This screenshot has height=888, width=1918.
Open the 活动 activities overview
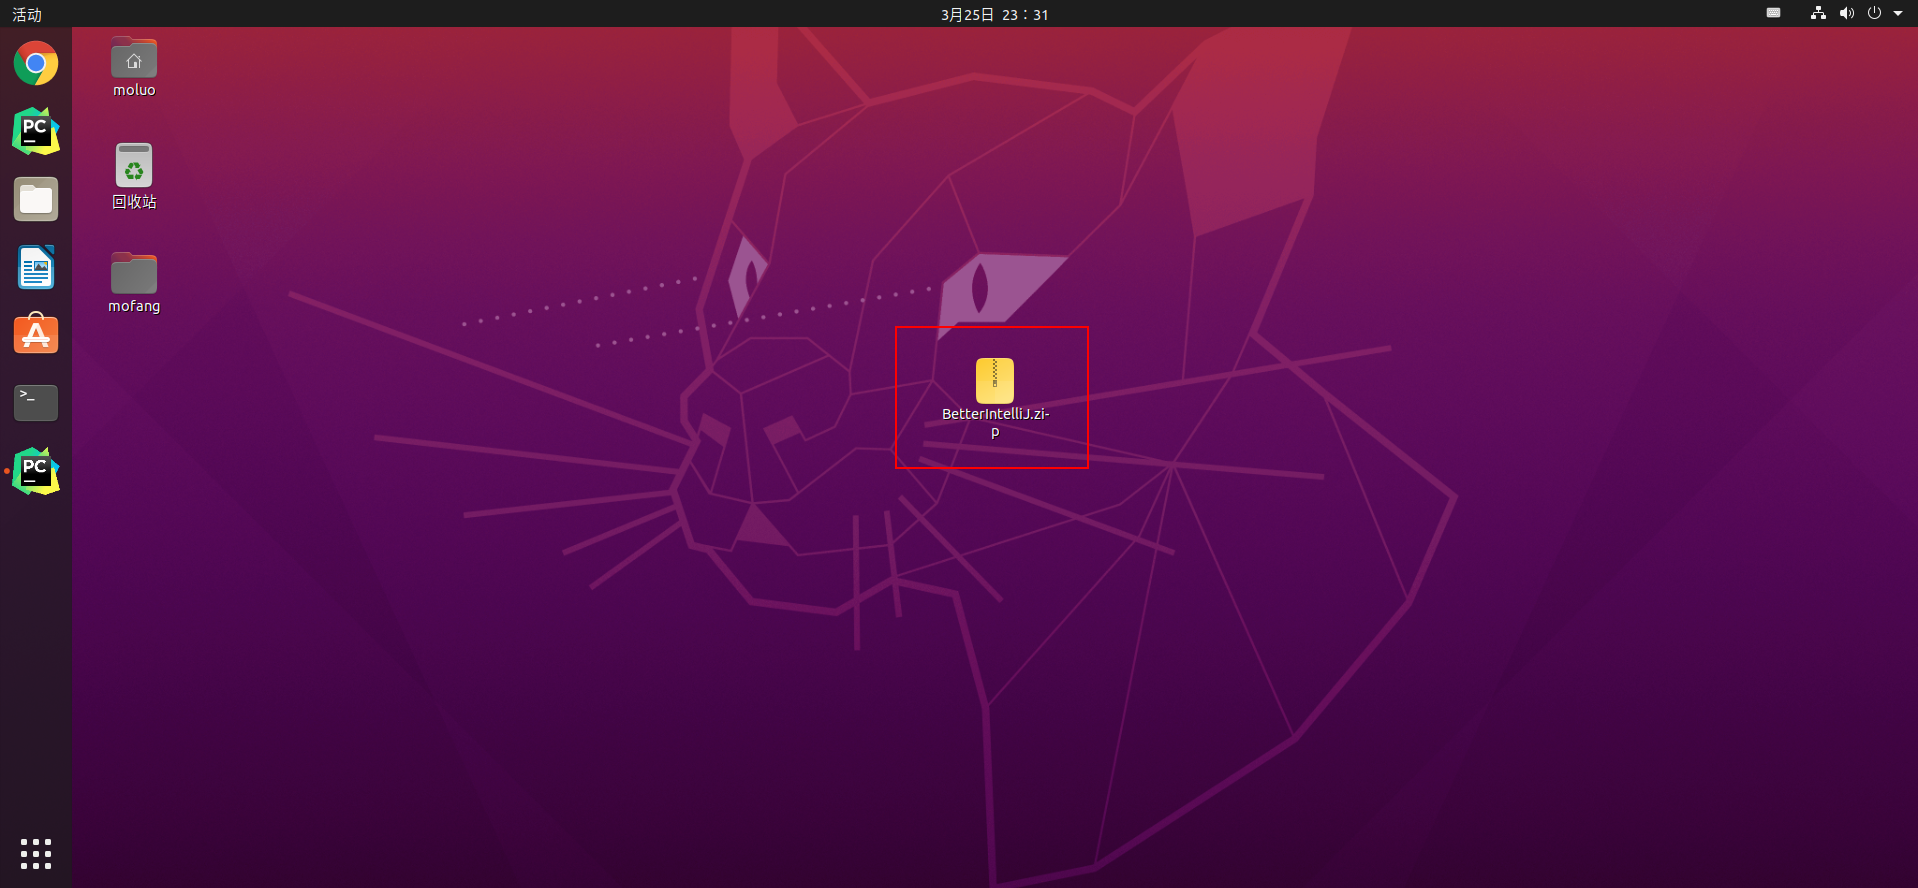27,14
